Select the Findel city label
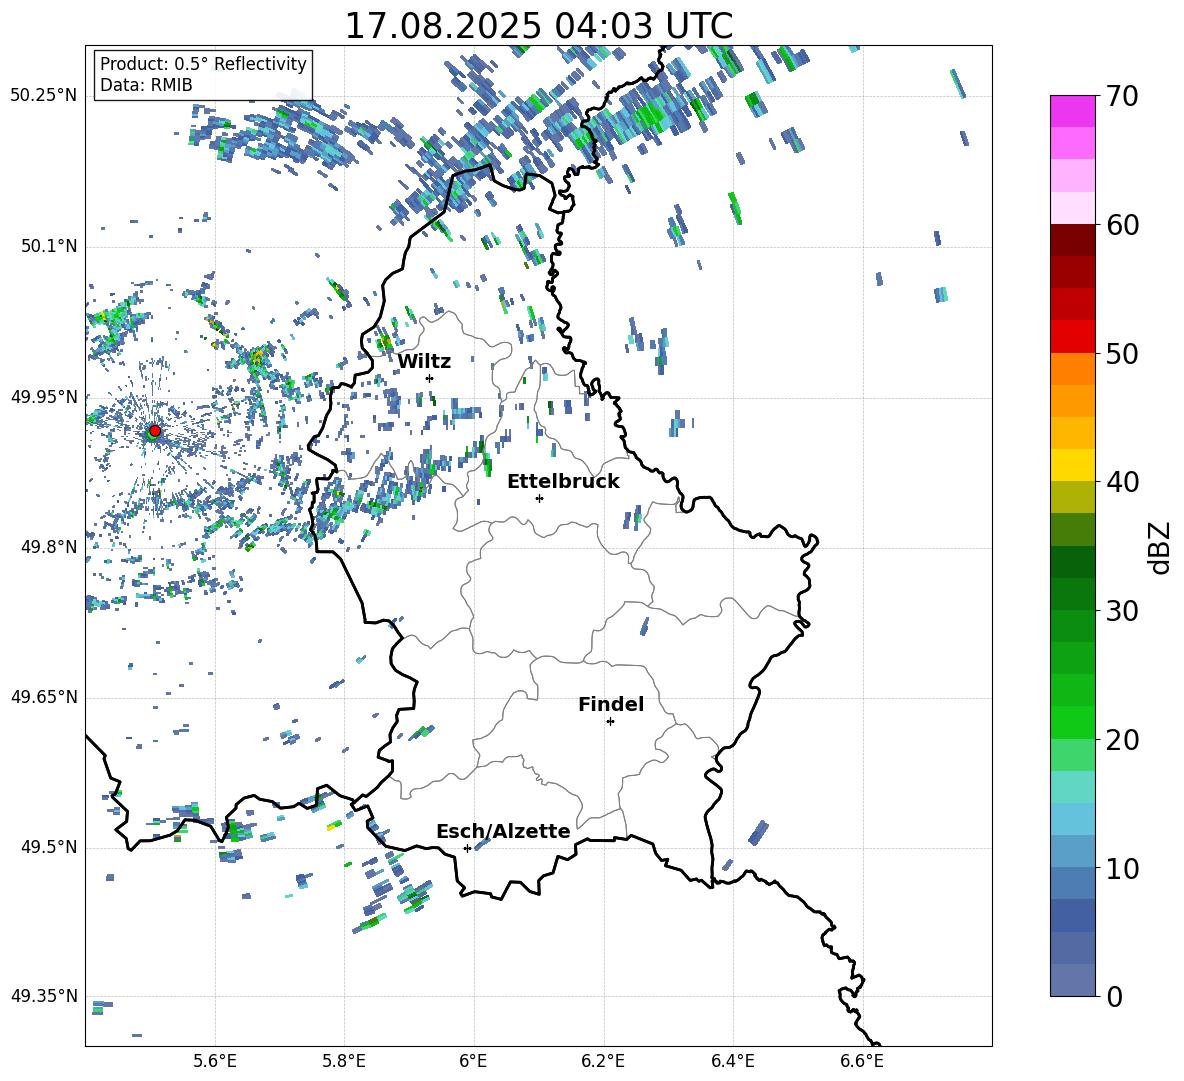Image resolution: width=1184 pixels, height=1081 pixels. pyautogui.click(x=611, y=704)
